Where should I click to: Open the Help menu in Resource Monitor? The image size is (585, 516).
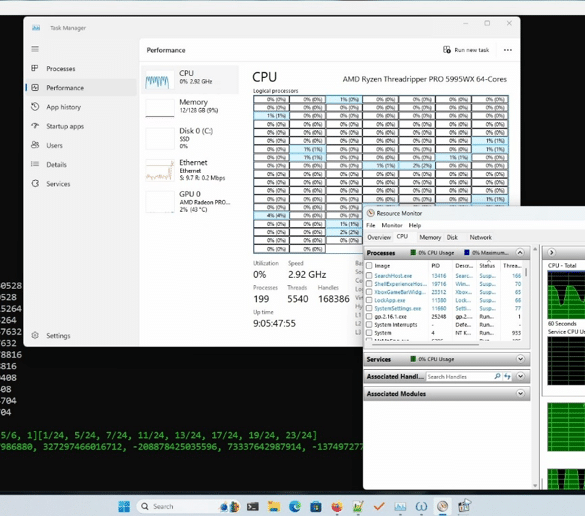(414, 225)
